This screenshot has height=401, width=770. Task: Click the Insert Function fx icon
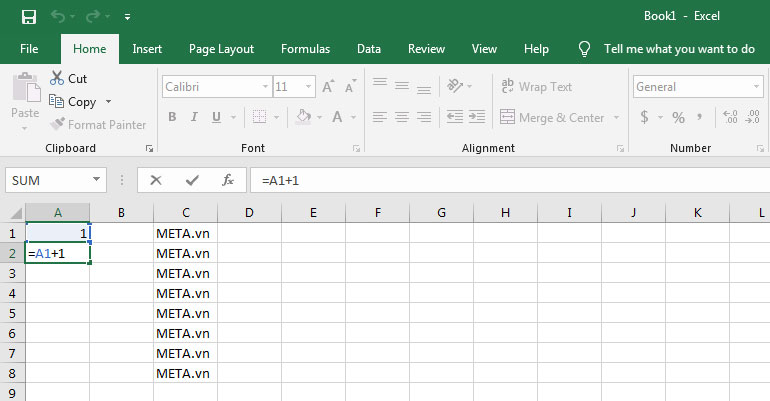tap(227, 180)
